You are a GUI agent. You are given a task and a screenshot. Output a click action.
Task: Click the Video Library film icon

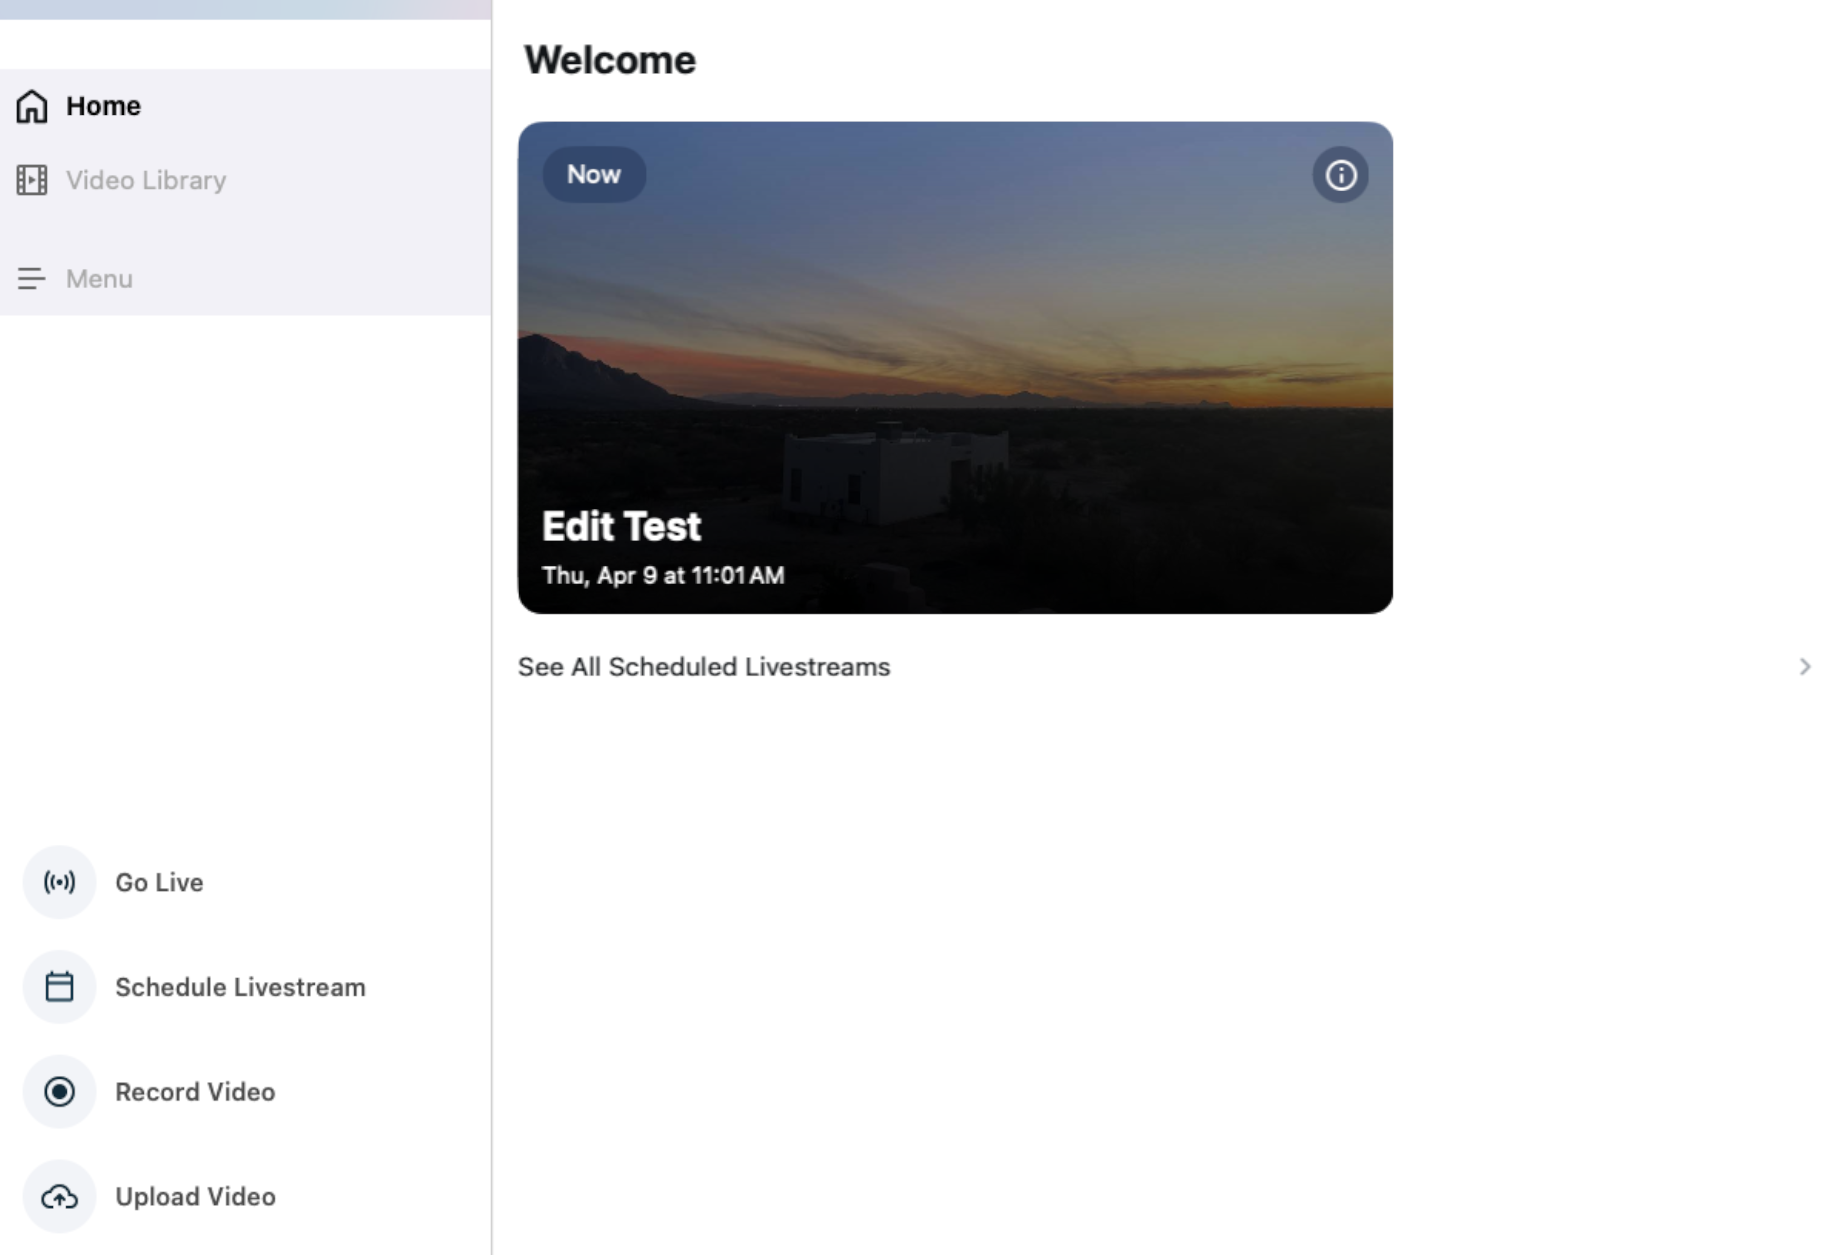coord(32,180)
